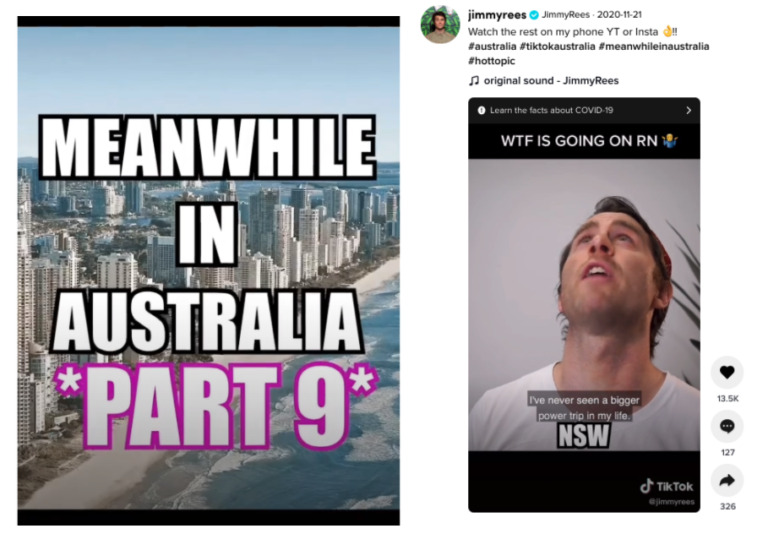Click the COVID-19 info circle icon
This screenshot has width=768, height=534.
[481, 110]
